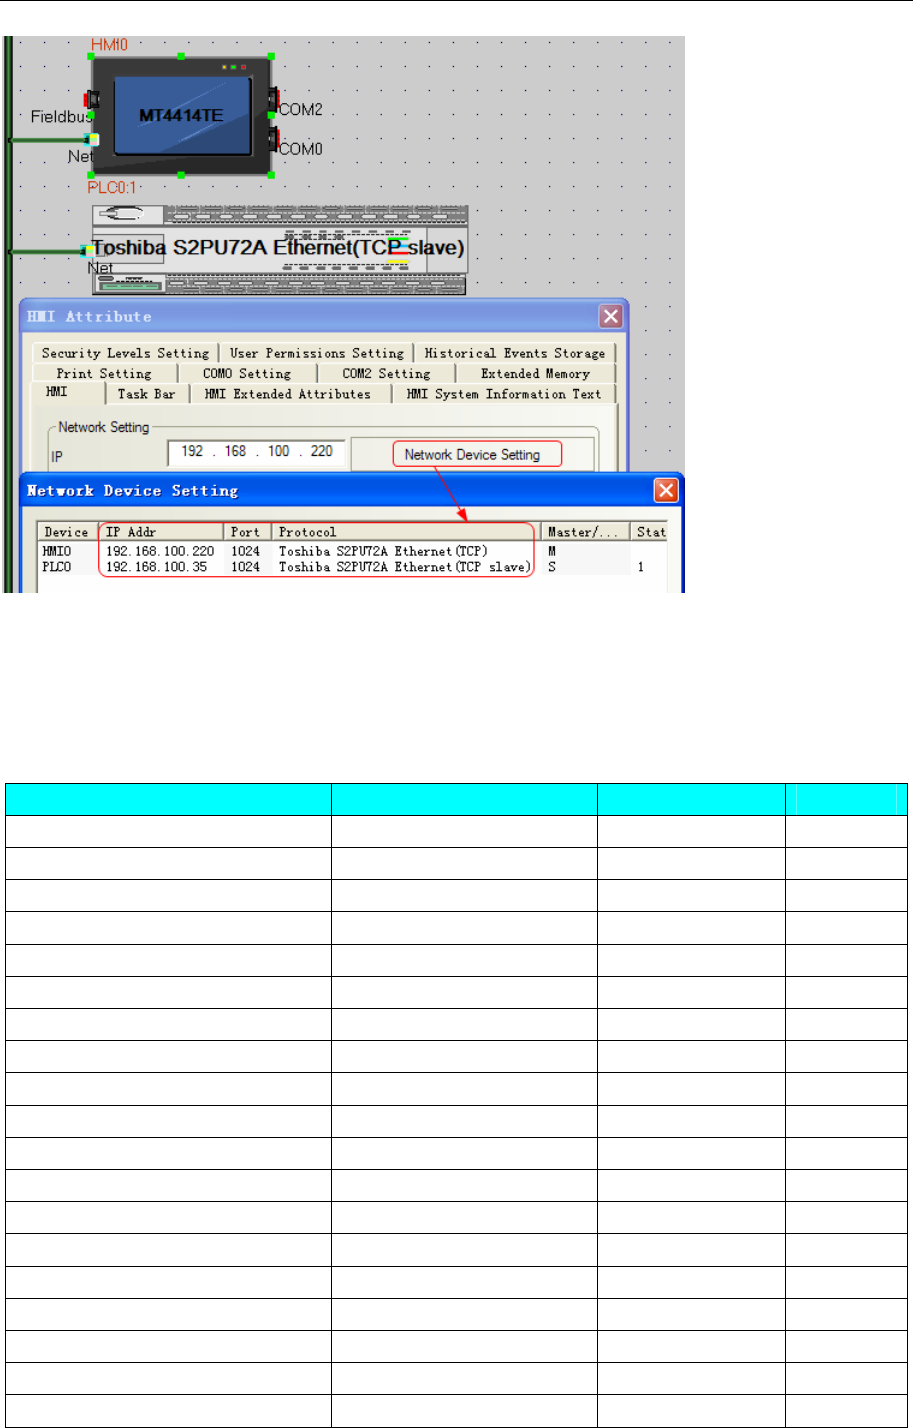Click the Master/... column header
The width and height of the screenshot is (913, 1428).
(x=585, y=532)
